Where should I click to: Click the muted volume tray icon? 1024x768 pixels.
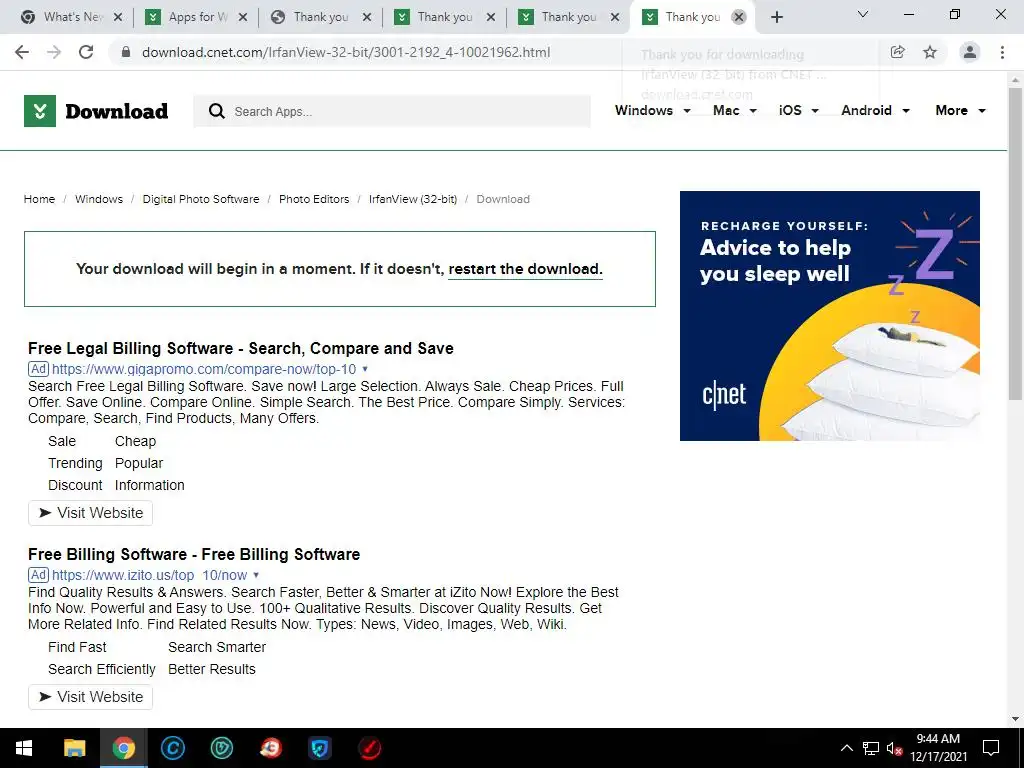(894, 748)
